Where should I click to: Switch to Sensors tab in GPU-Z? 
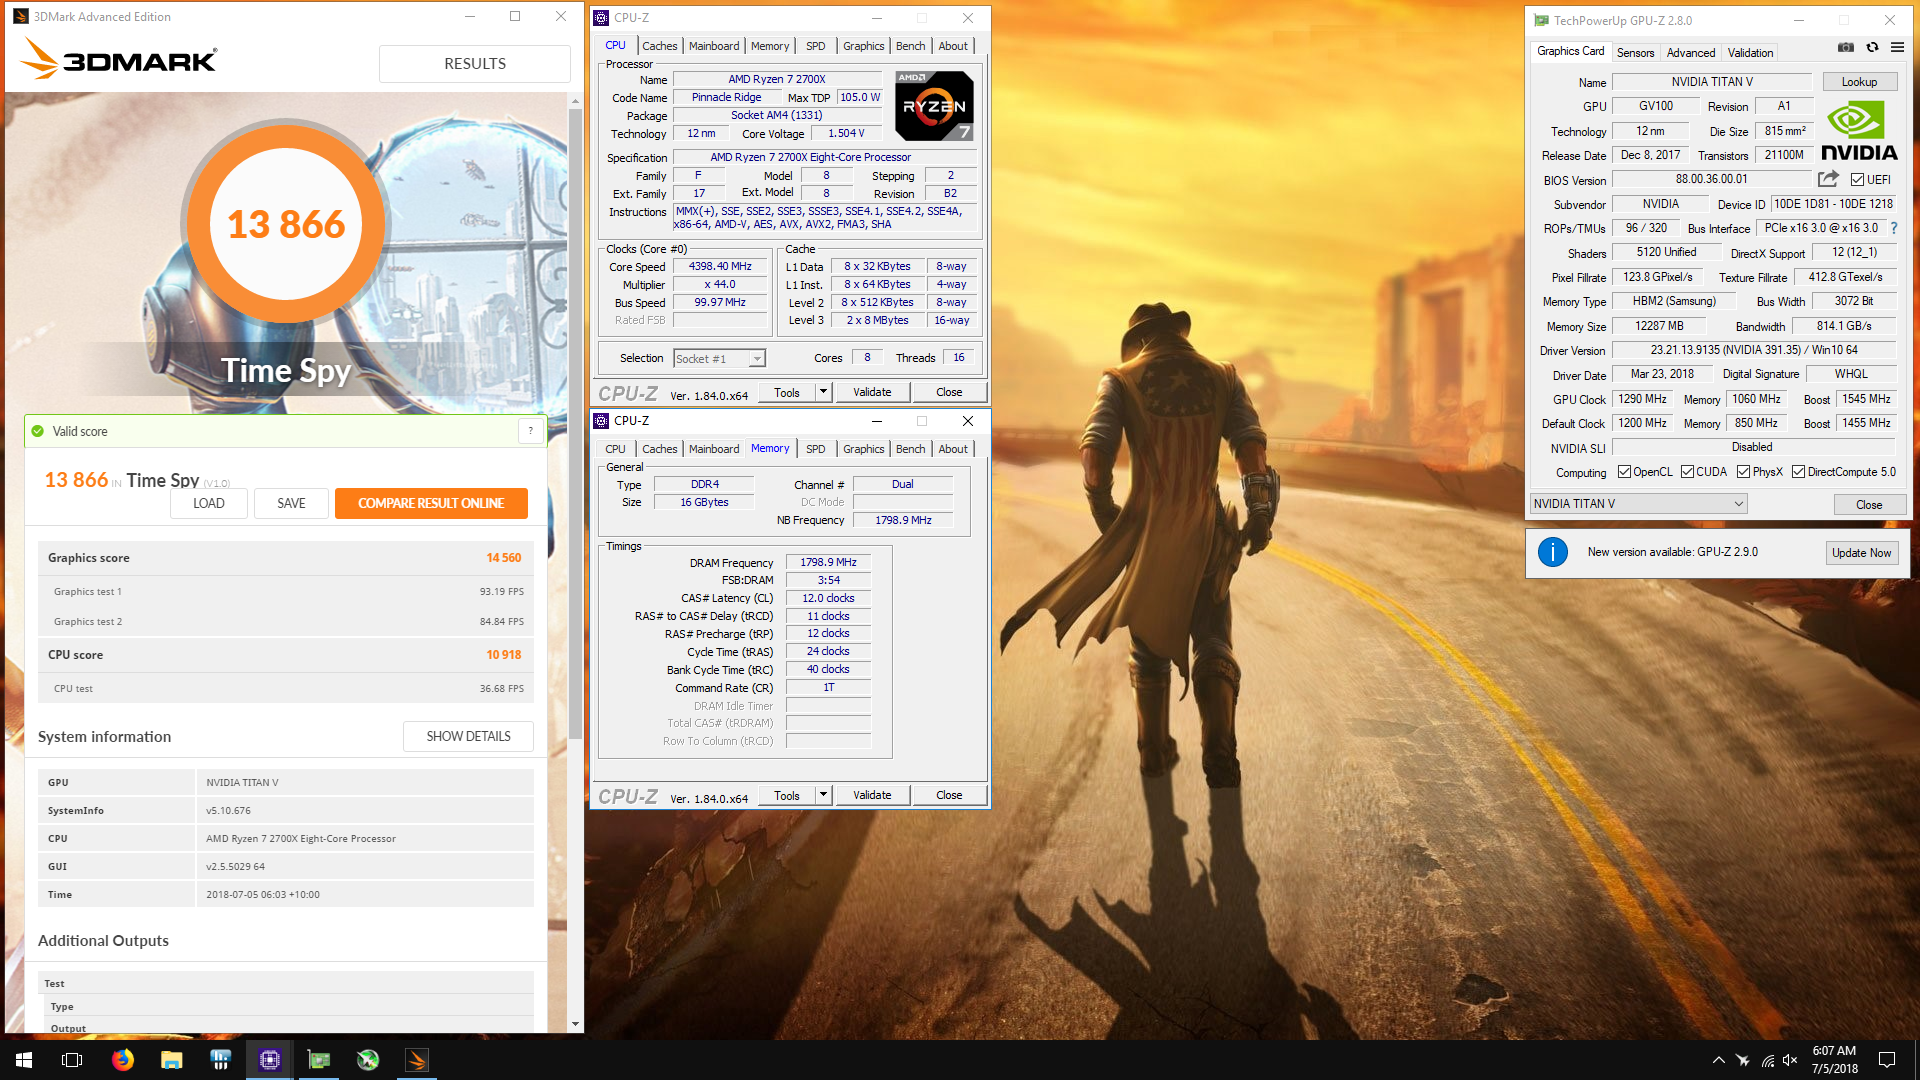tap(1635, 53)
